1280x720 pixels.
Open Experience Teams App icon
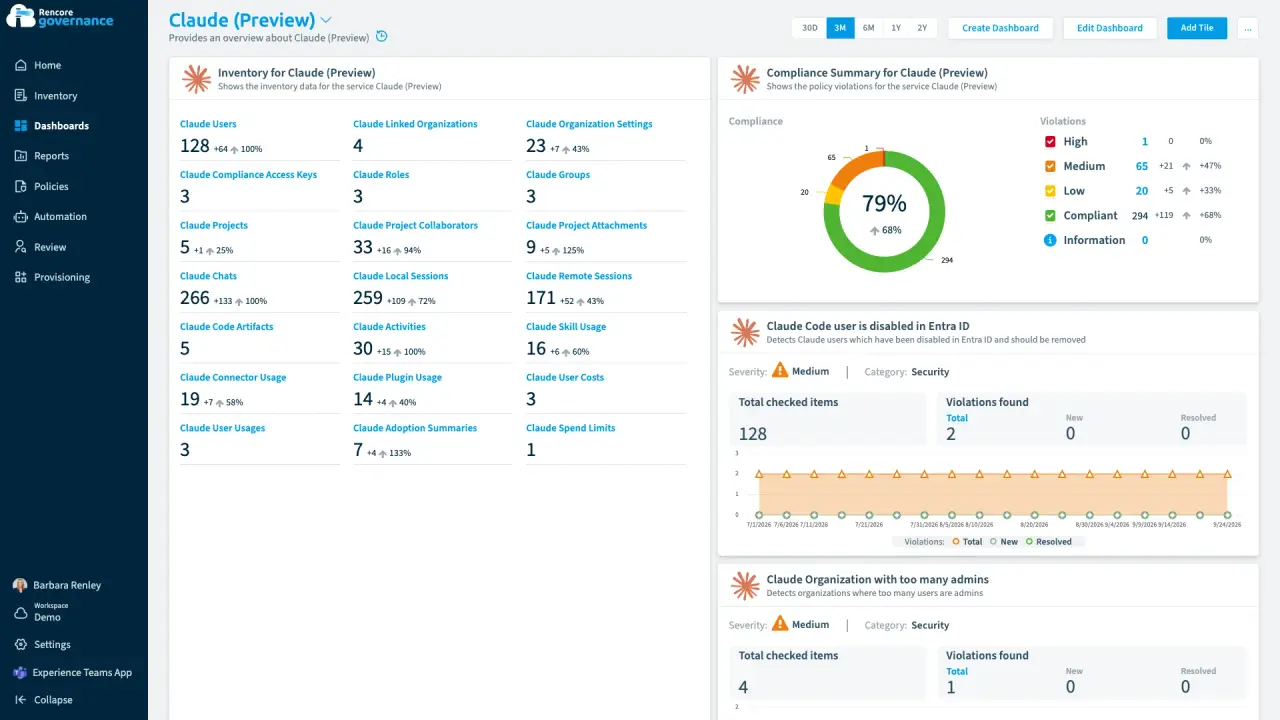click(x=20, y=673)
